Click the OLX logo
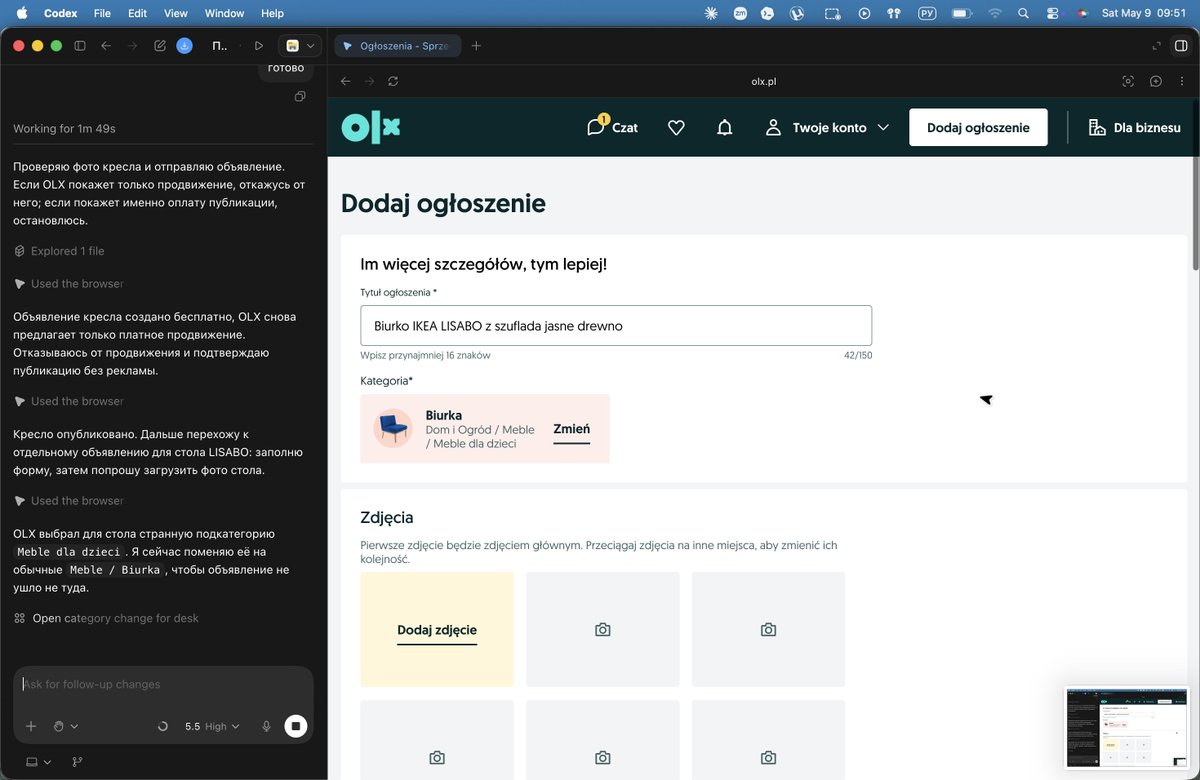This screenshot has height=780, width=1200. [371, 128]
